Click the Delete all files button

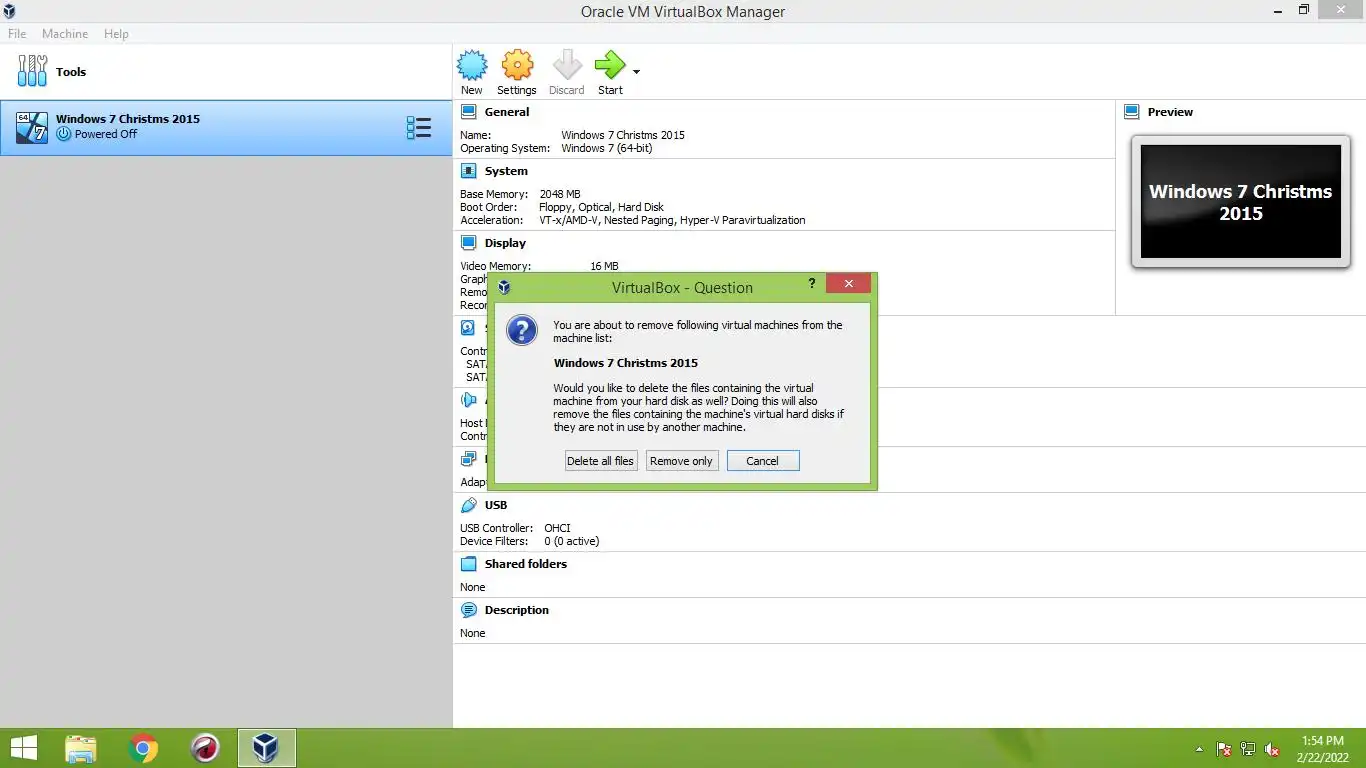coord(600,461)
